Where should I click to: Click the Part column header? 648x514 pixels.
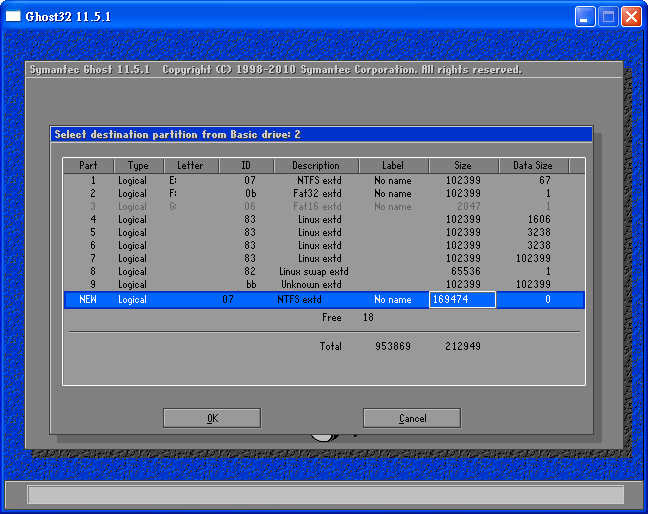point(88,166)
